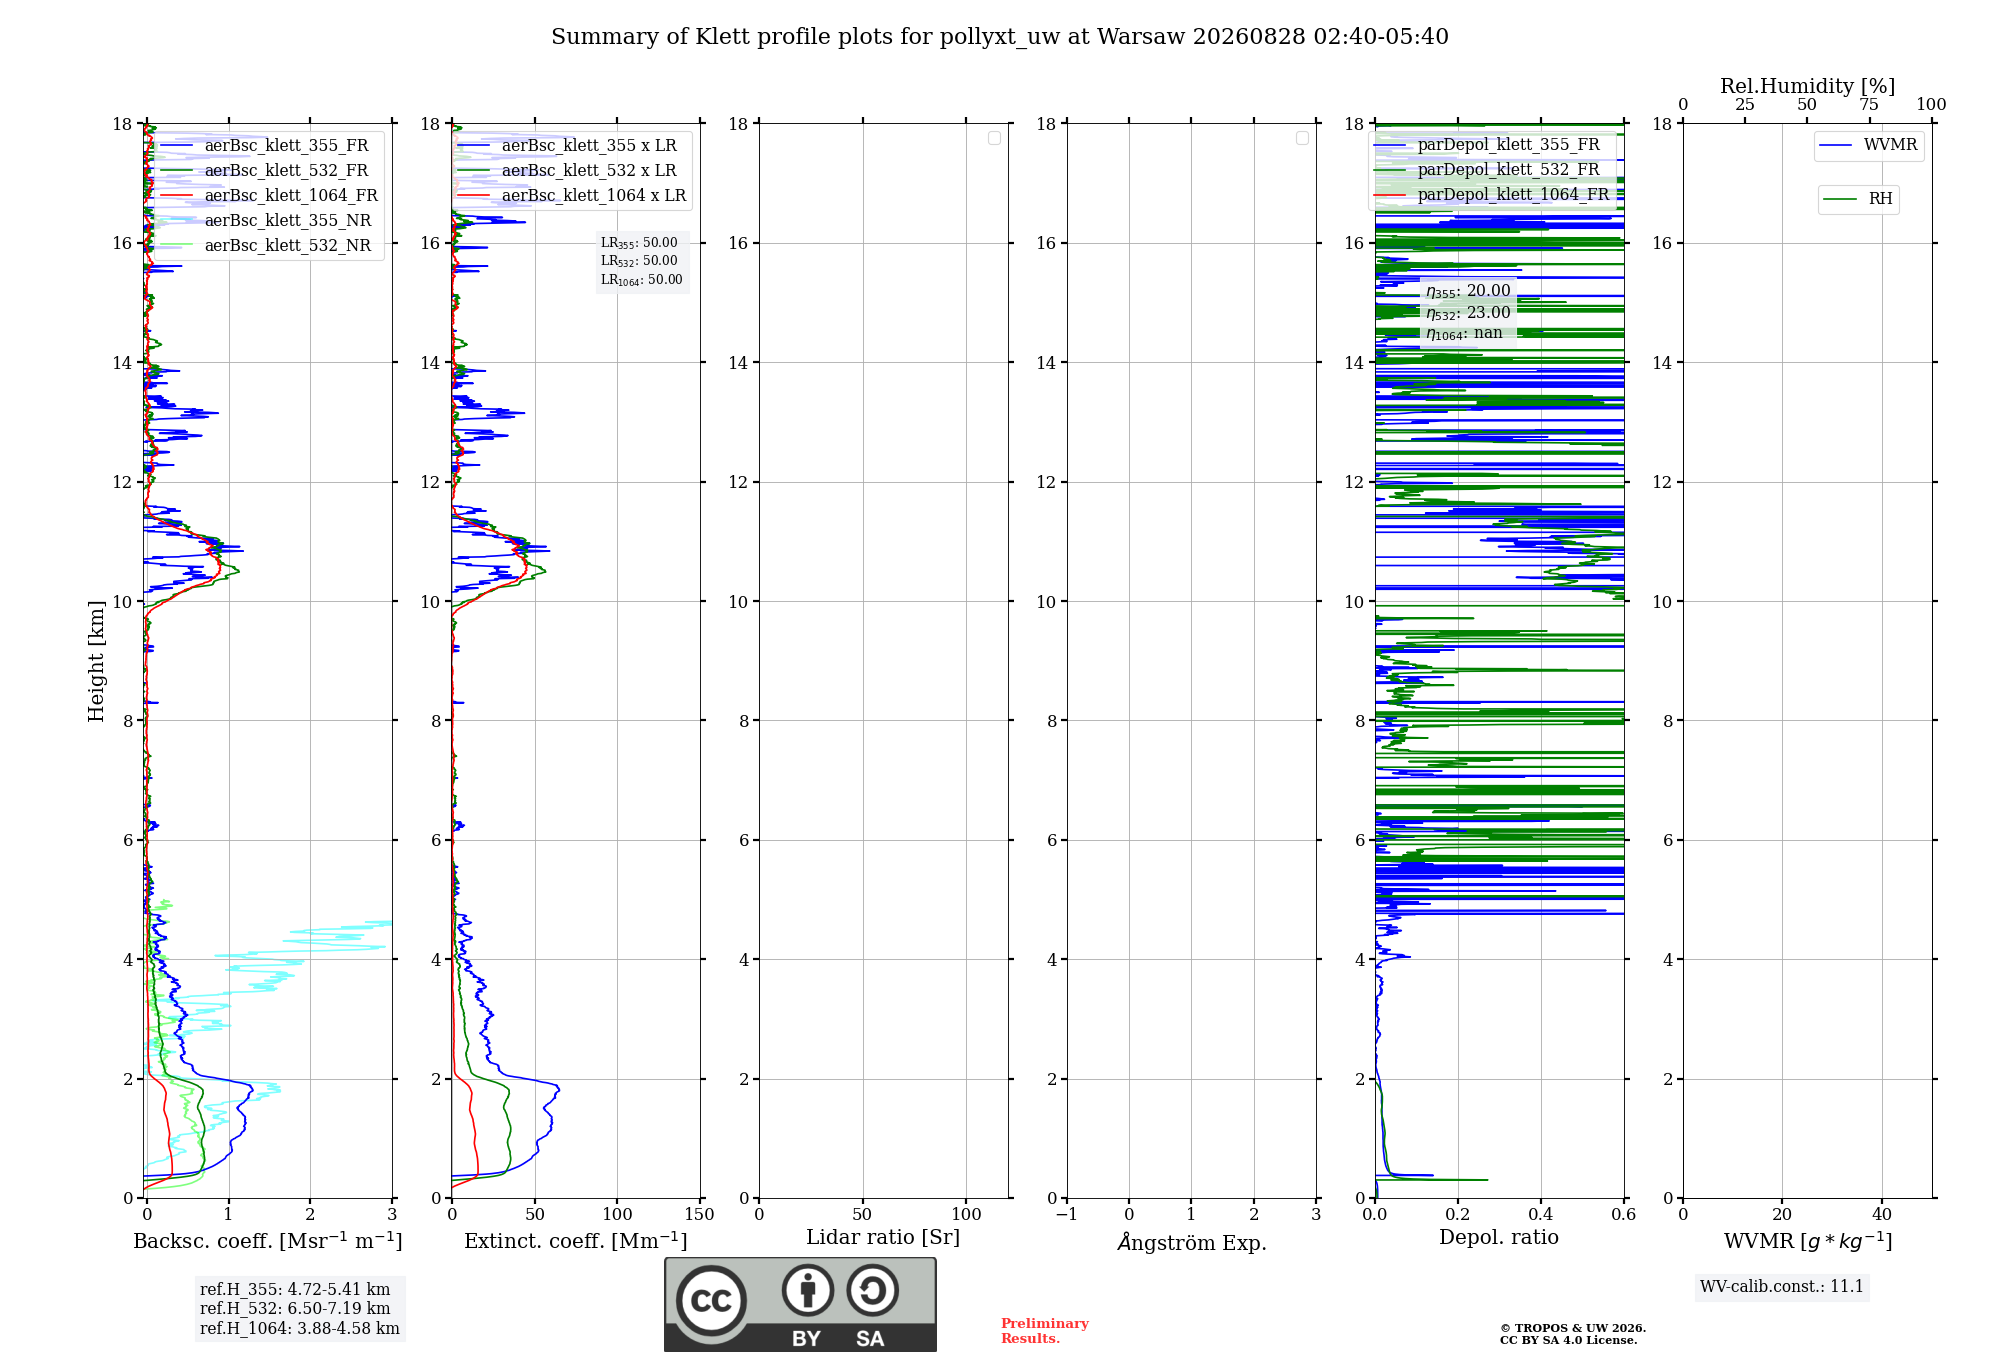The image size is (2000, 1360).
Task: Click legend entry aerBsc_klett_355_NR
Action: [265, 220]
